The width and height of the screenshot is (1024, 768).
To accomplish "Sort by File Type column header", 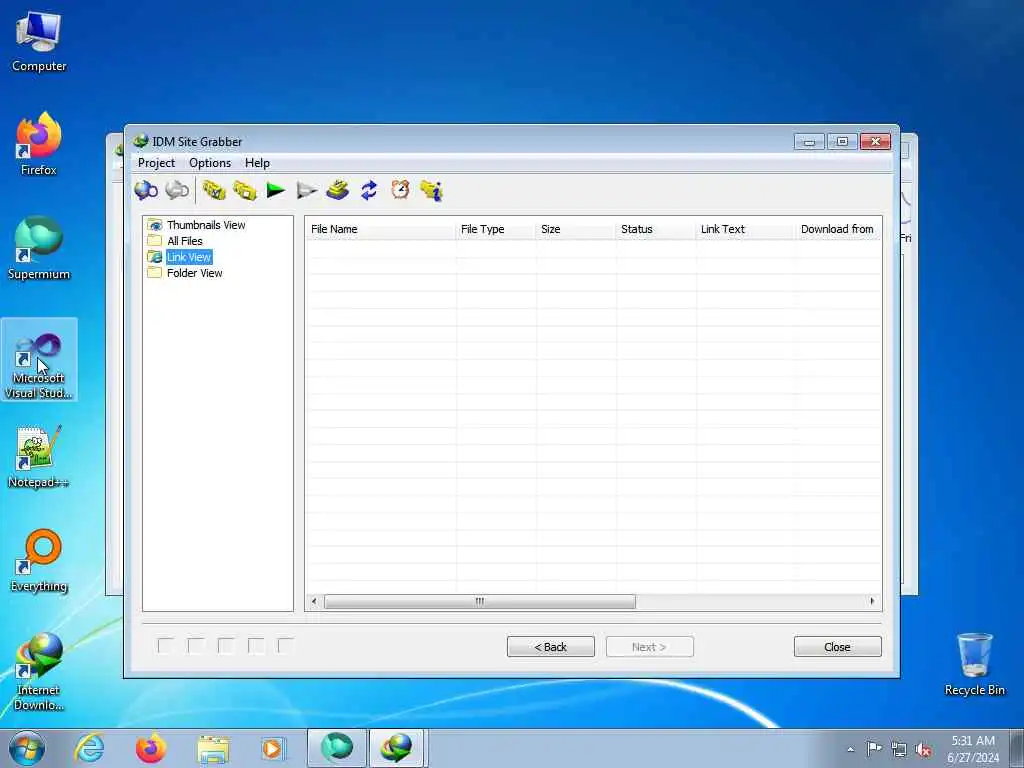I will click(x=496, y=229).
